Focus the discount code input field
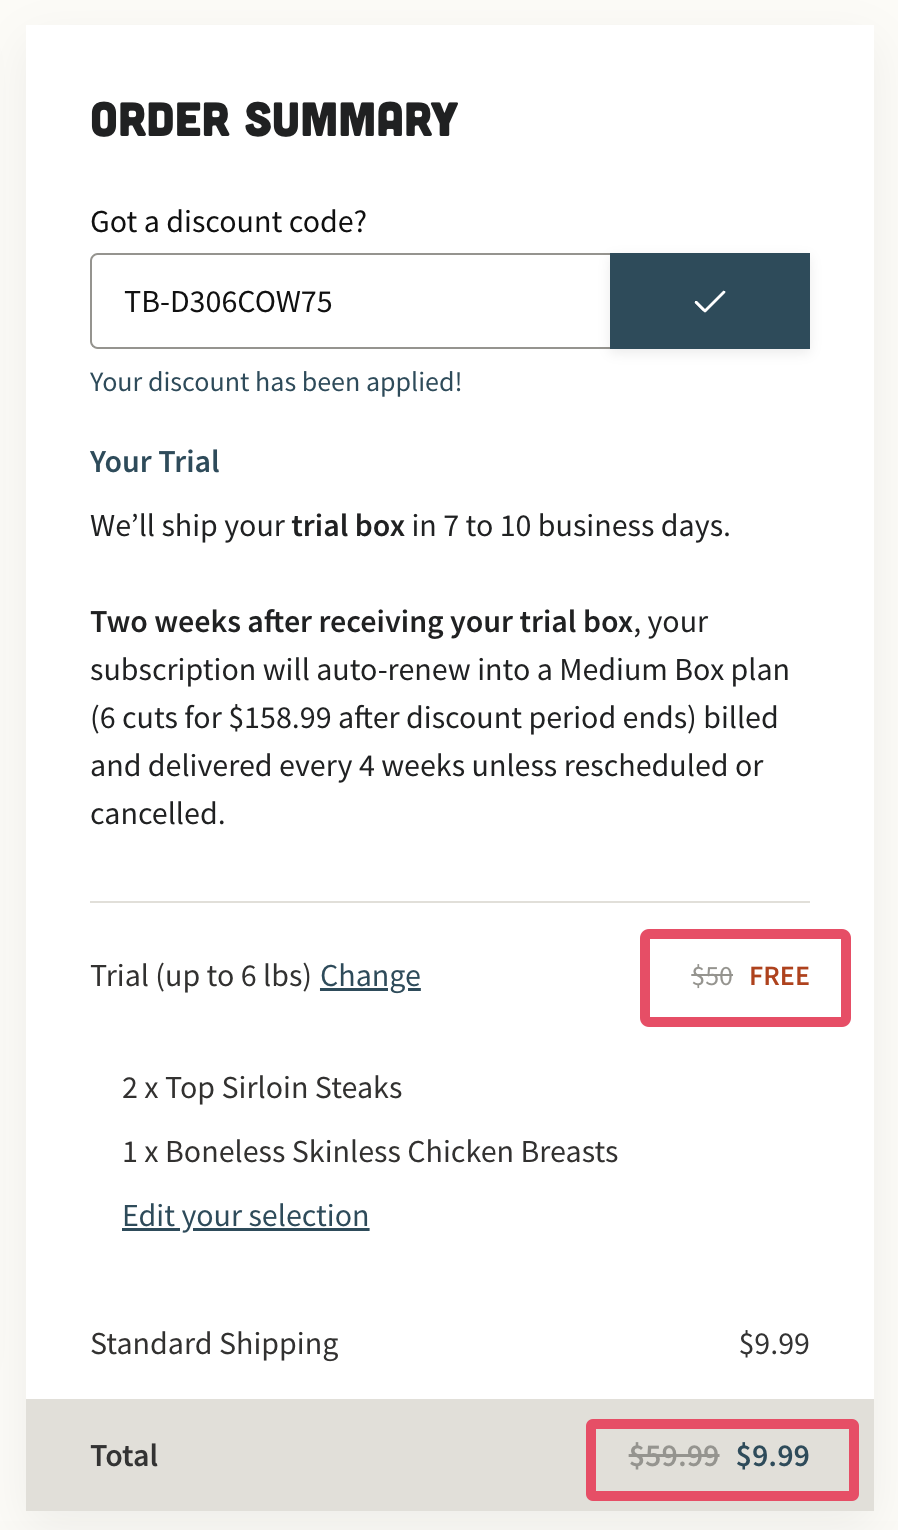898x1530 pixels. tap(350, 301)
